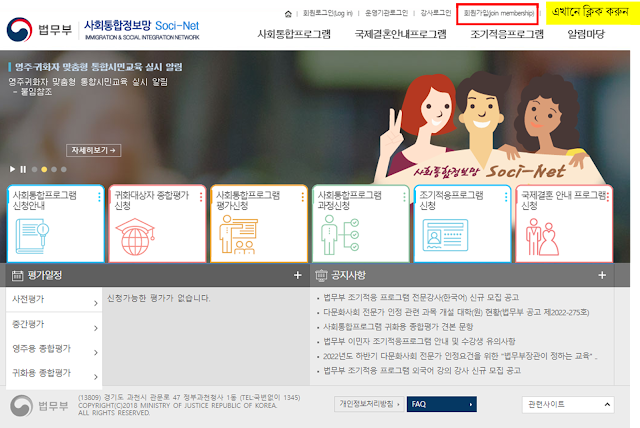Select the 중간평가 sidebar item

[x=52, y=323]
